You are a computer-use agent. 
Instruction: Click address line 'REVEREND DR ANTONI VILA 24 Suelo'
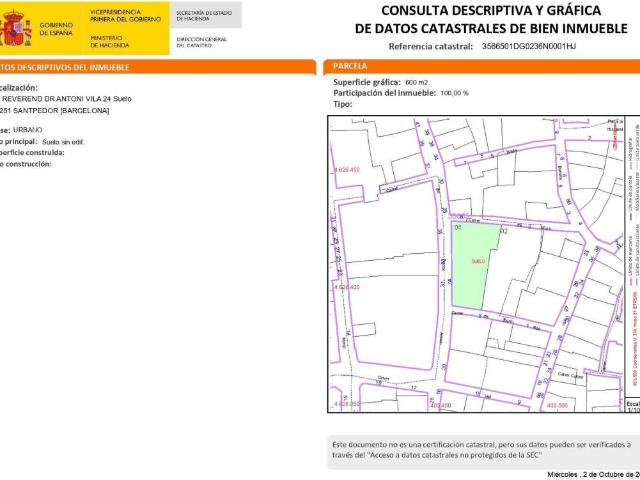click(x=67, y=99)
